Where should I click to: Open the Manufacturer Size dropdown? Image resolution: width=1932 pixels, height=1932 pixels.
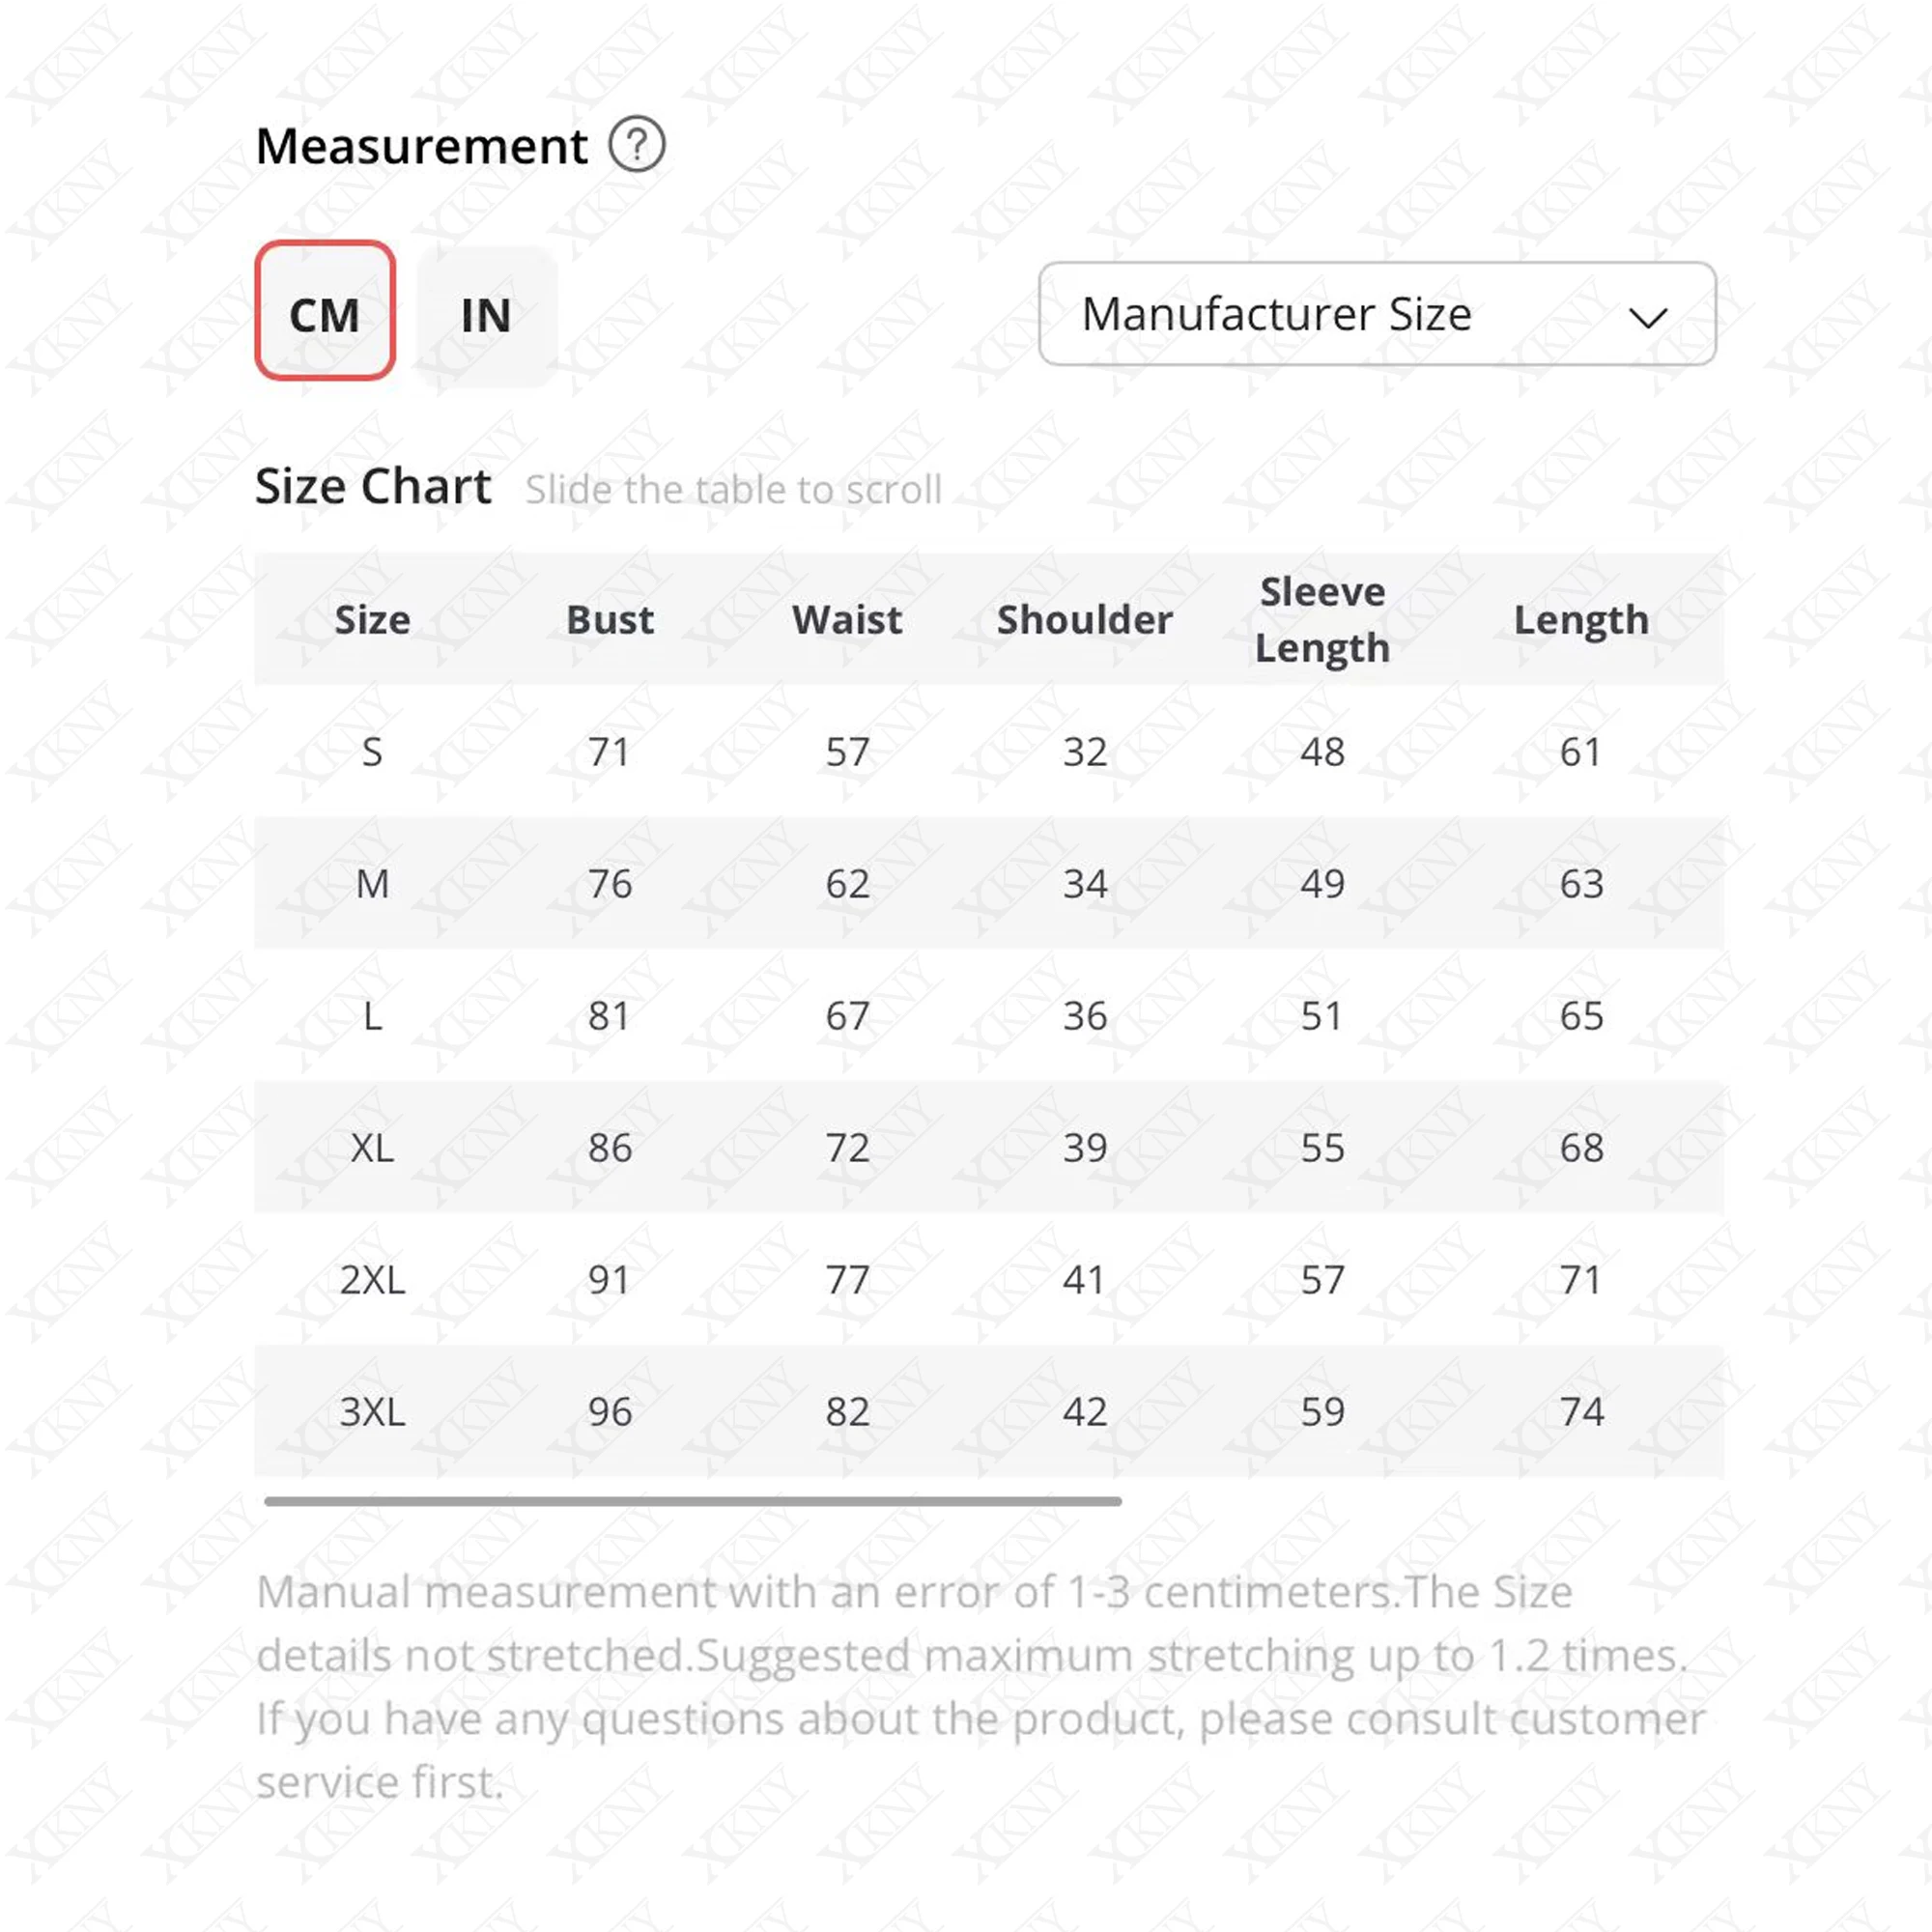(1376, 314)
